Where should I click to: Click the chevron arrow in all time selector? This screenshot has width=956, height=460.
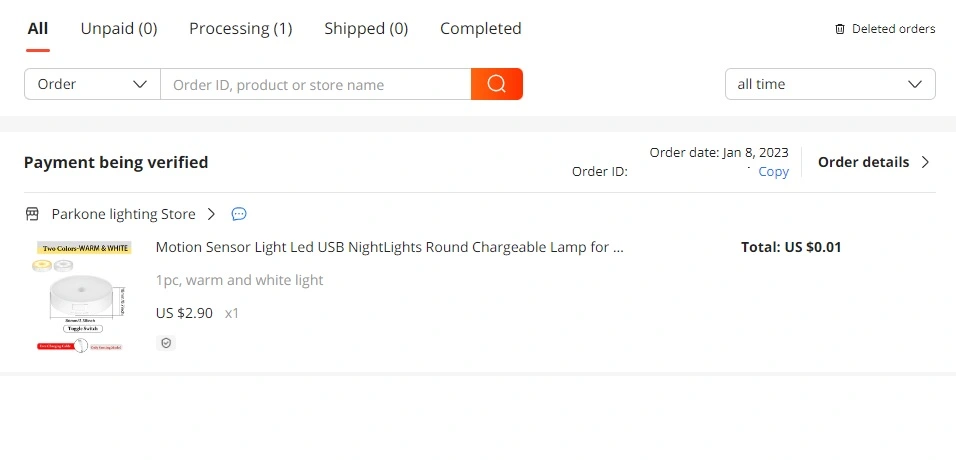tap(915, 84)
